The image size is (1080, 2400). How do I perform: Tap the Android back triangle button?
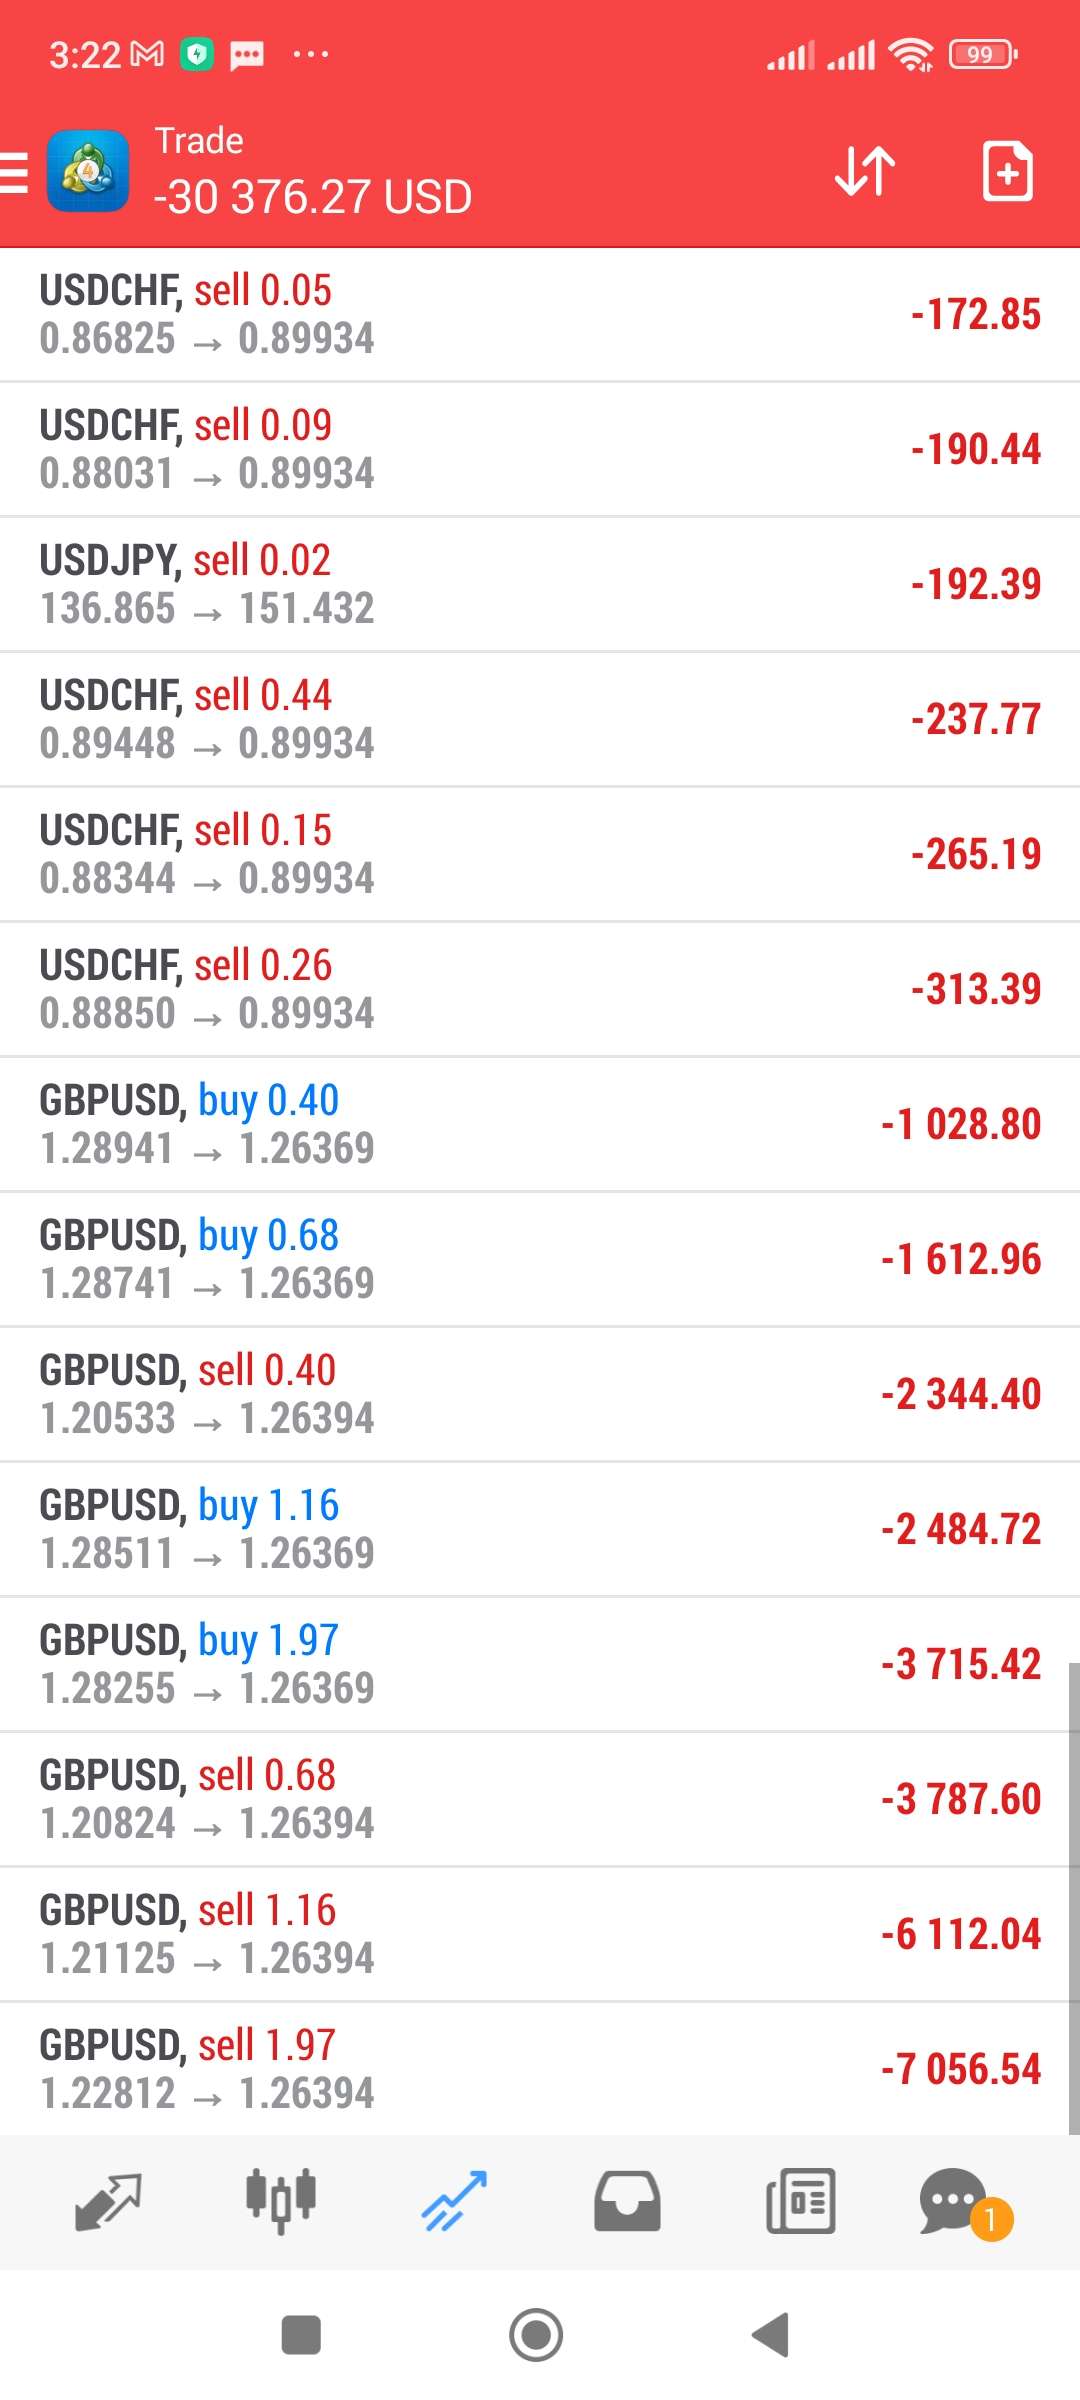point(771,2335)
